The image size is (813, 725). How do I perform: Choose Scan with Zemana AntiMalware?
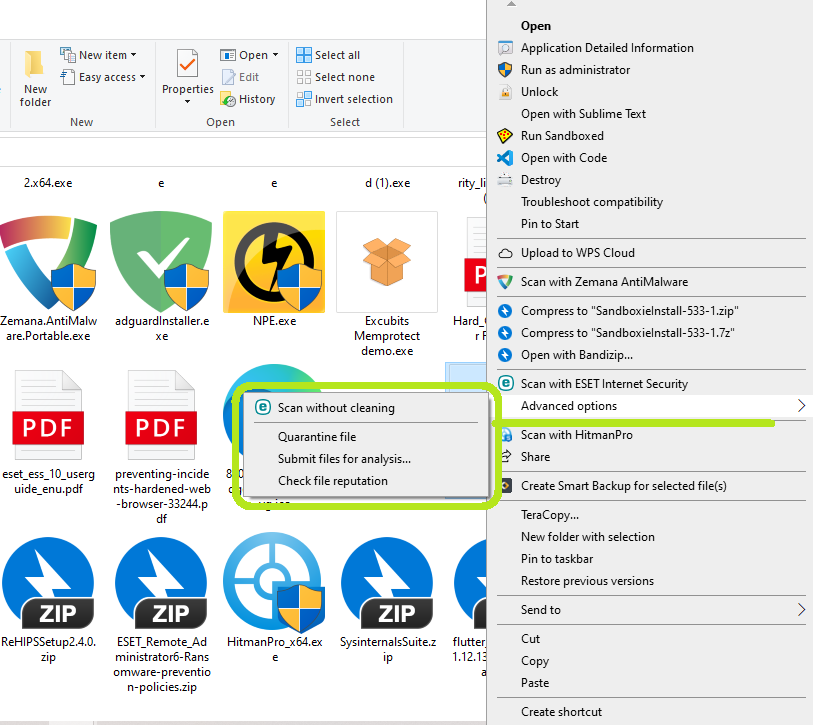pos(650,282)
